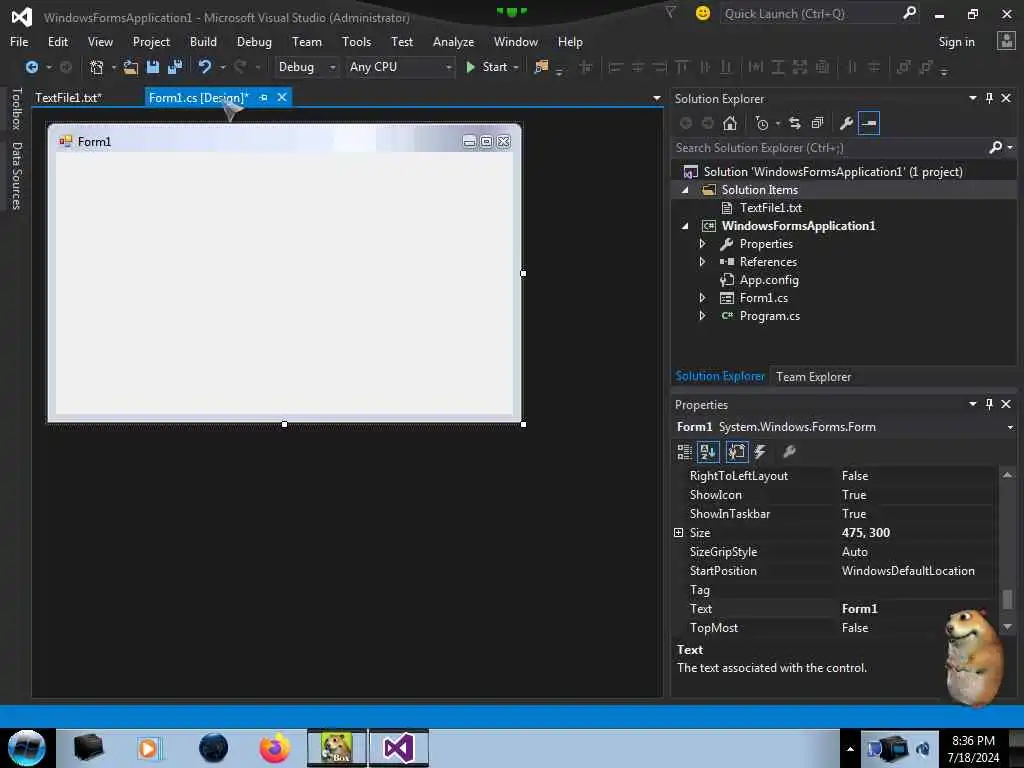This screenshot has width=1024, height=768.
Task: Click the Collapse All icon in Solution Explorer
Action: (817, 123)
